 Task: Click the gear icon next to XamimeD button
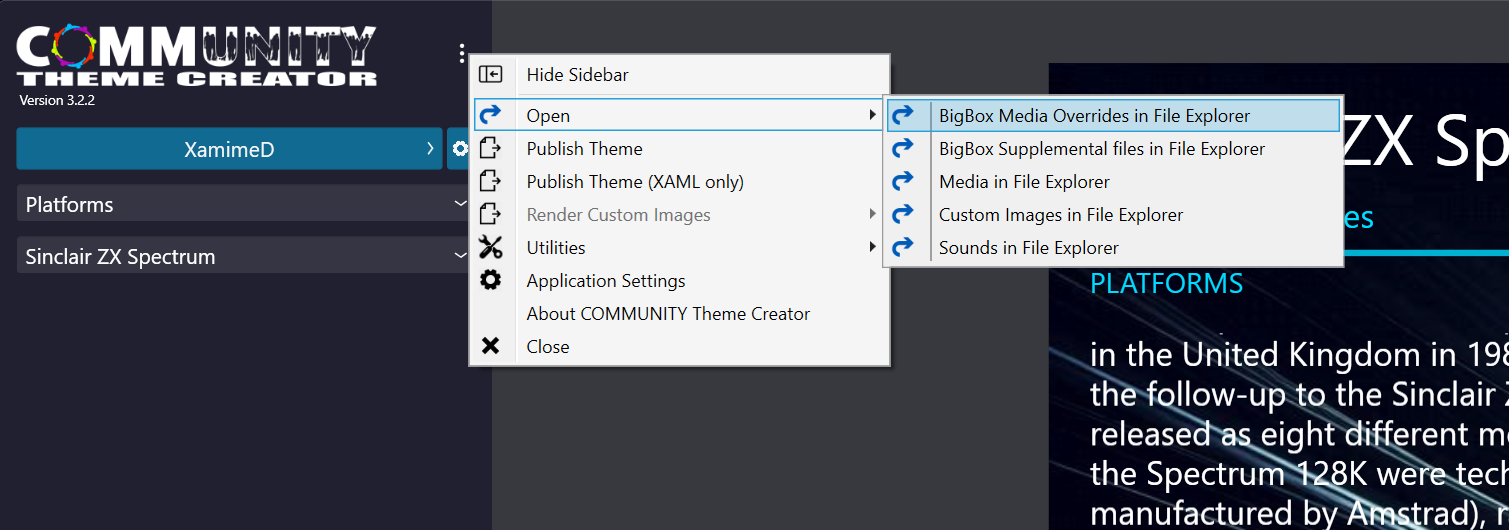[x=459, y=149]
